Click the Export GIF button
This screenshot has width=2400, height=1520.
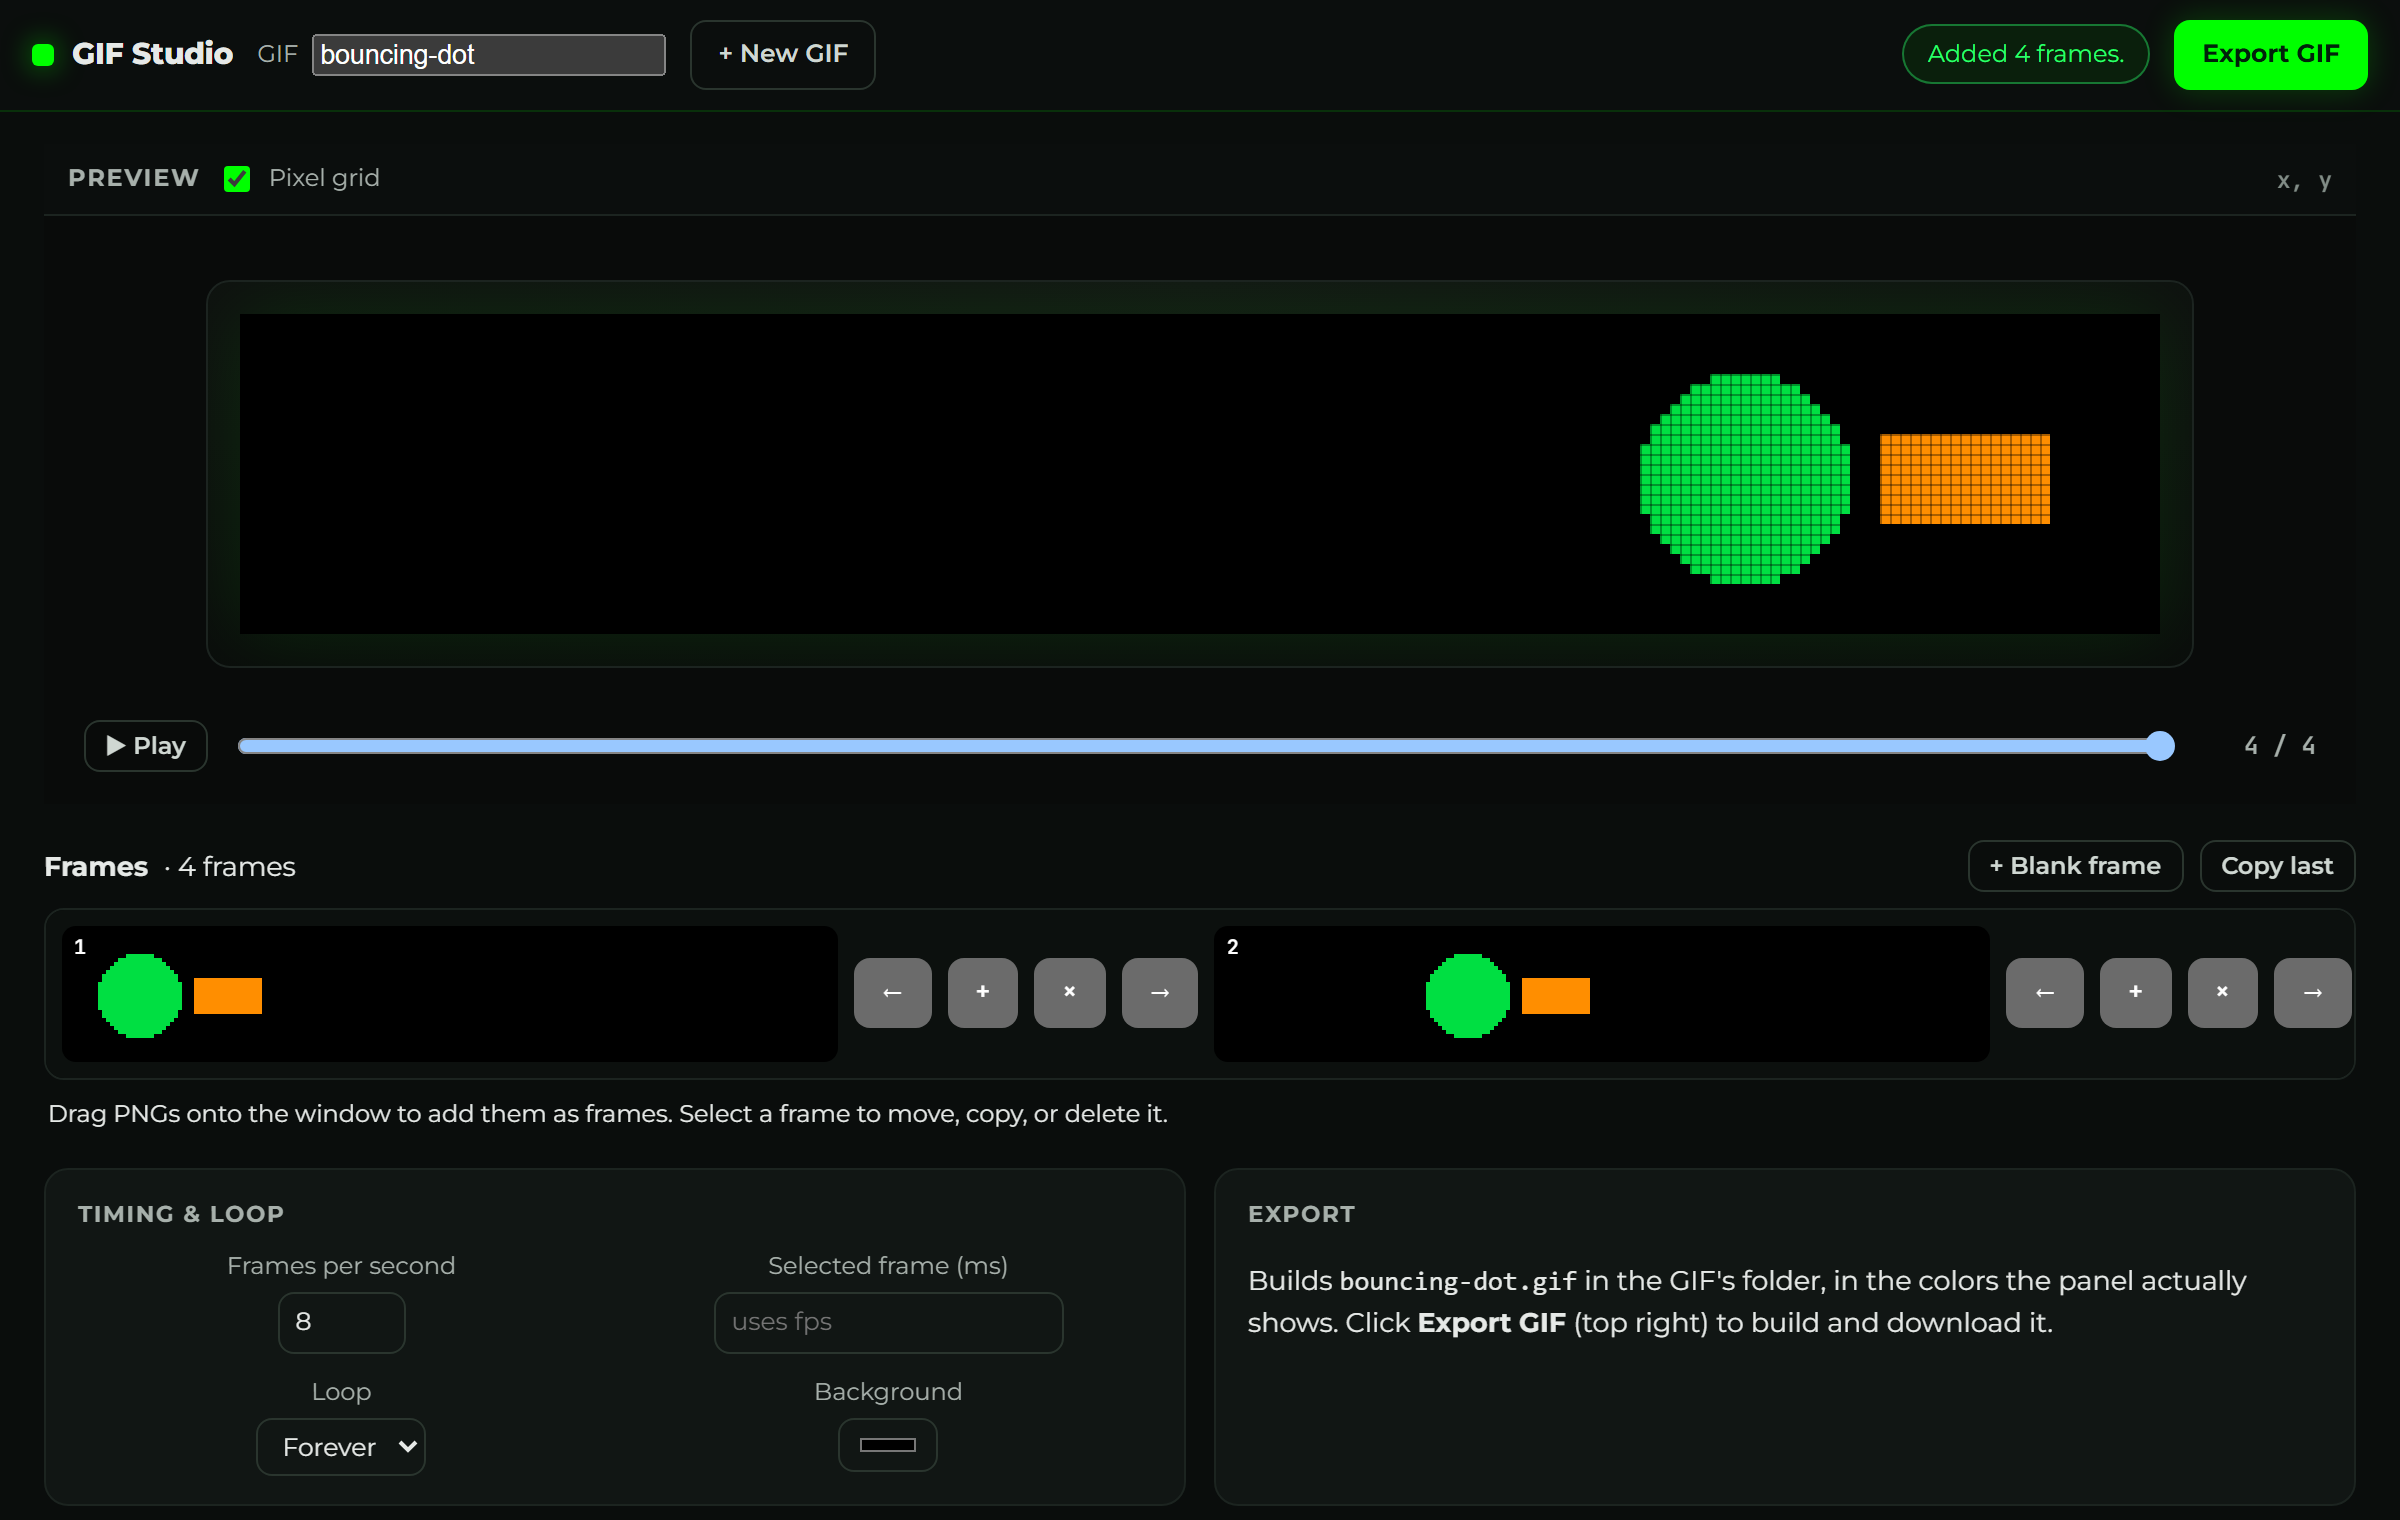[2270, 54]
